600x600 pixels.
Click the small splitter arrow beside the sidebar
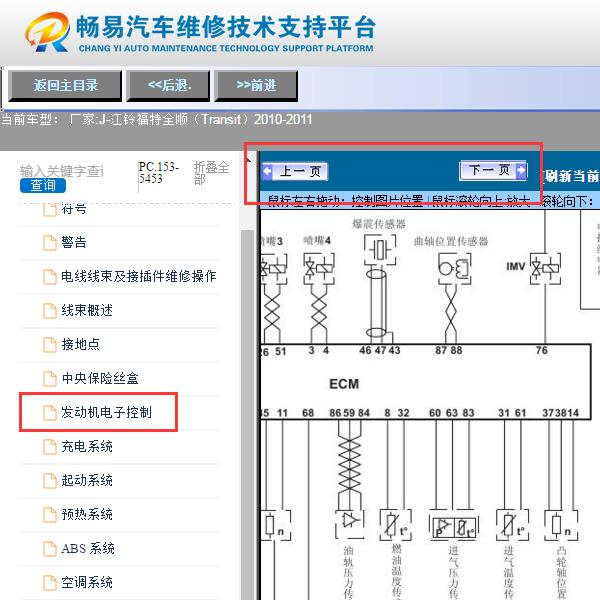pos(249,159)
